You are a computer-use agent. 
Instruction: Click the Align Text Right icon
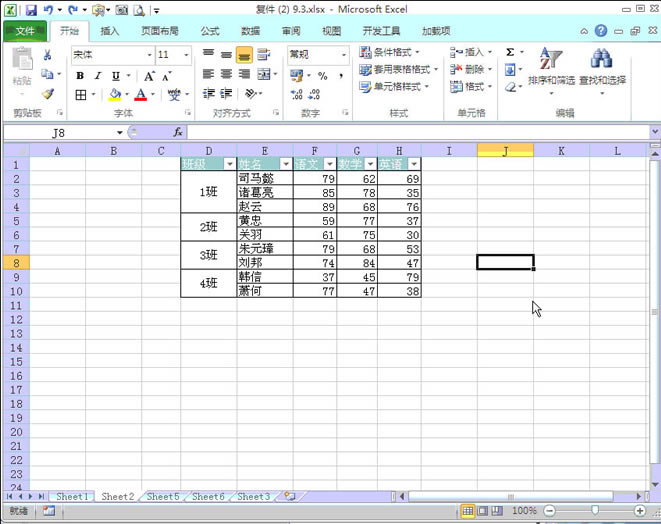[244, 74]
